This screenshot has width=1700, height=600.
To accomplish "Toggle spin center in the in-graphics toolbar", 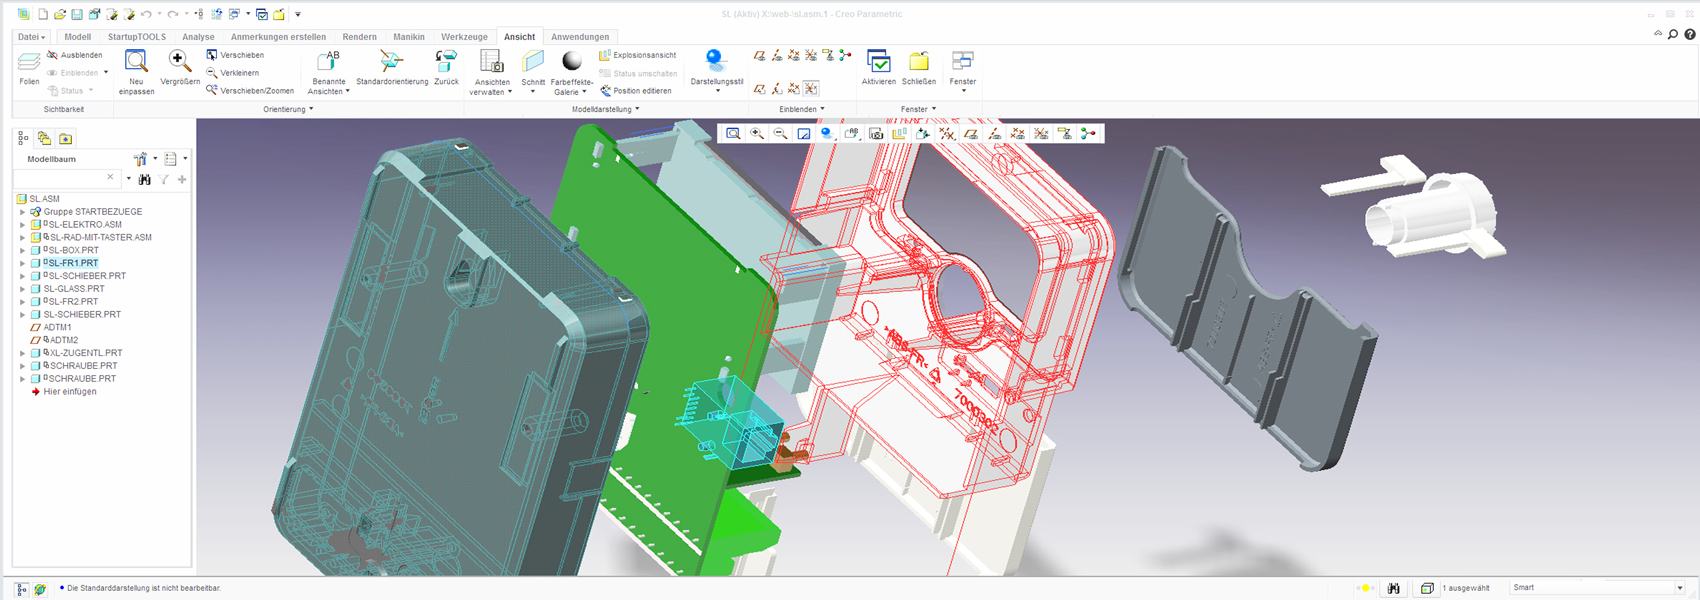I will pyautogui.click(x=1088, y=133).
